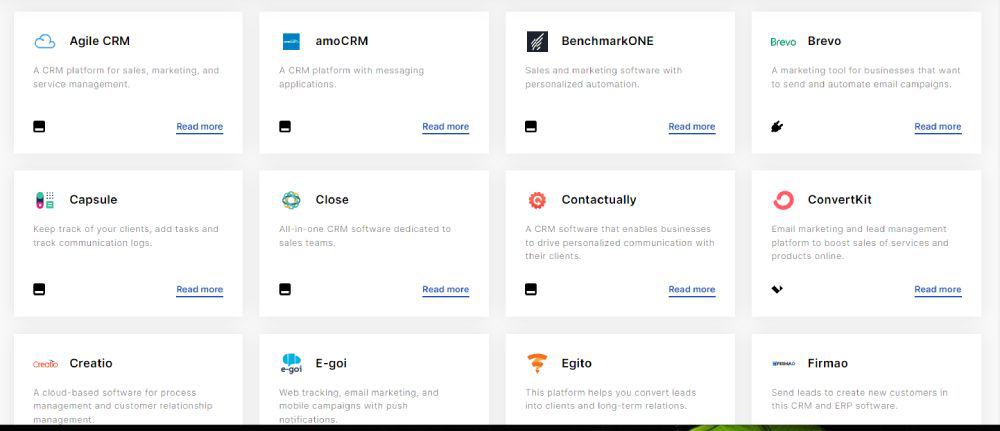Click the green Brevo logo
The image size is (1000, 431).
tap(783, 41)
